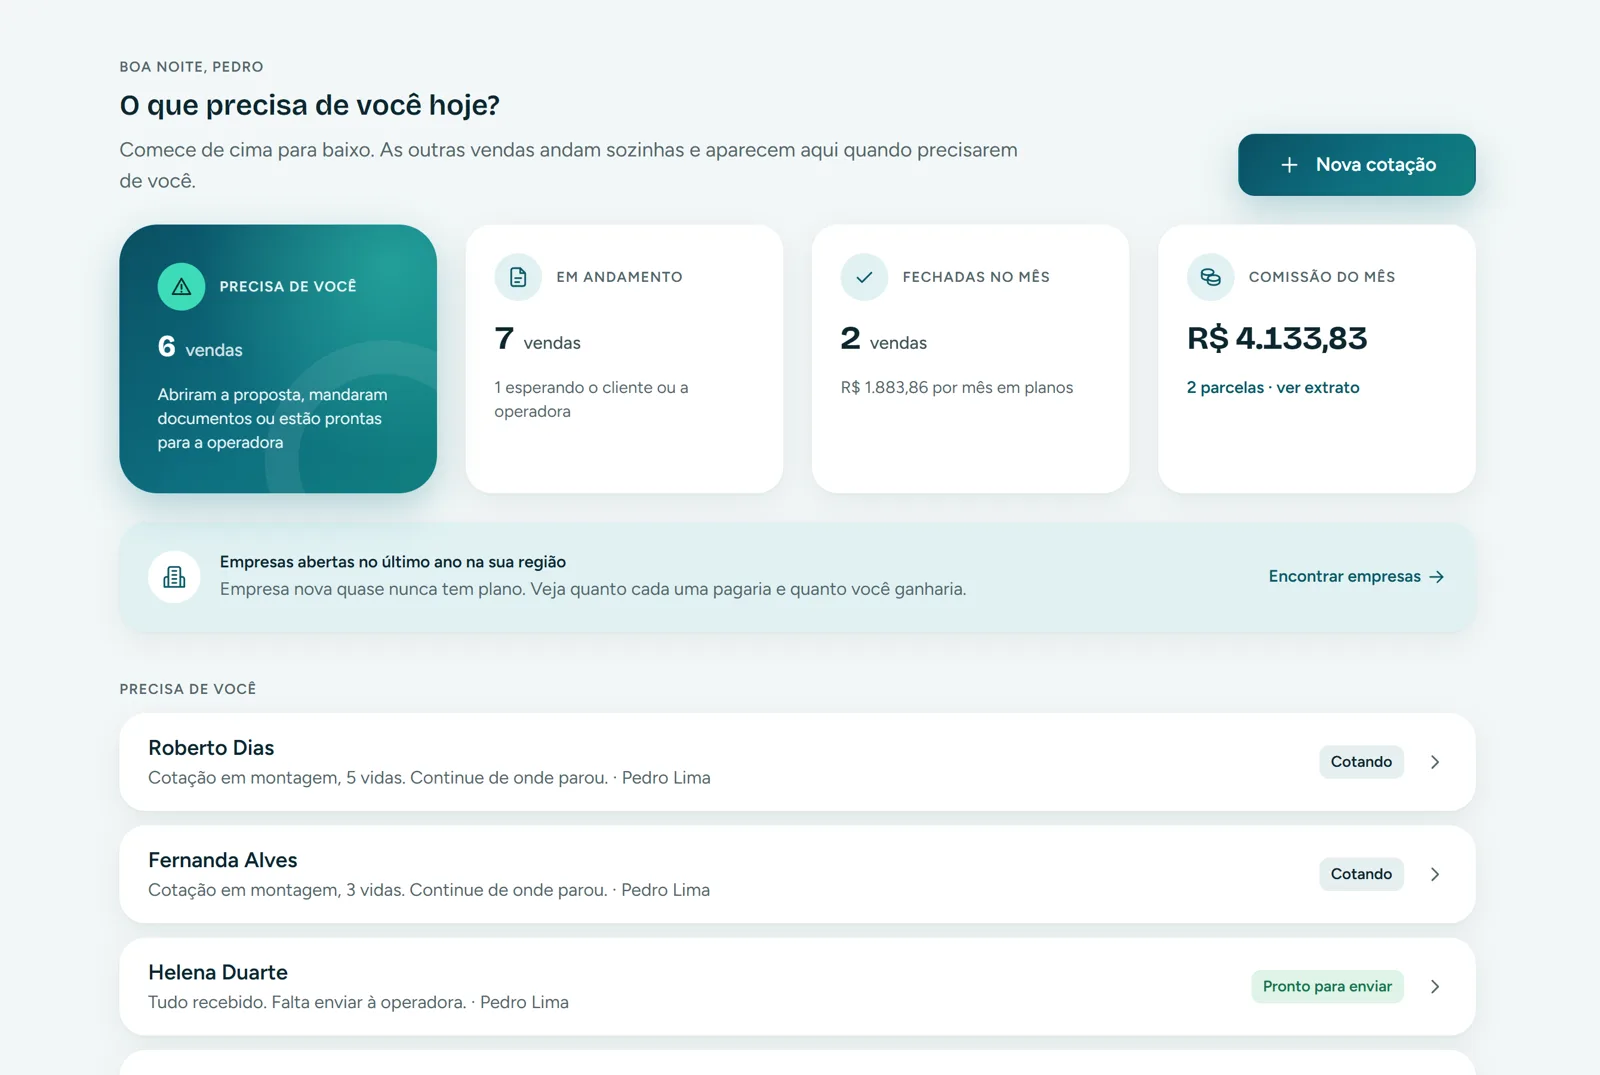Start a new quote with Nova cotação
This screenshot has height=1075, width=1600.
tap(1357, 165)
